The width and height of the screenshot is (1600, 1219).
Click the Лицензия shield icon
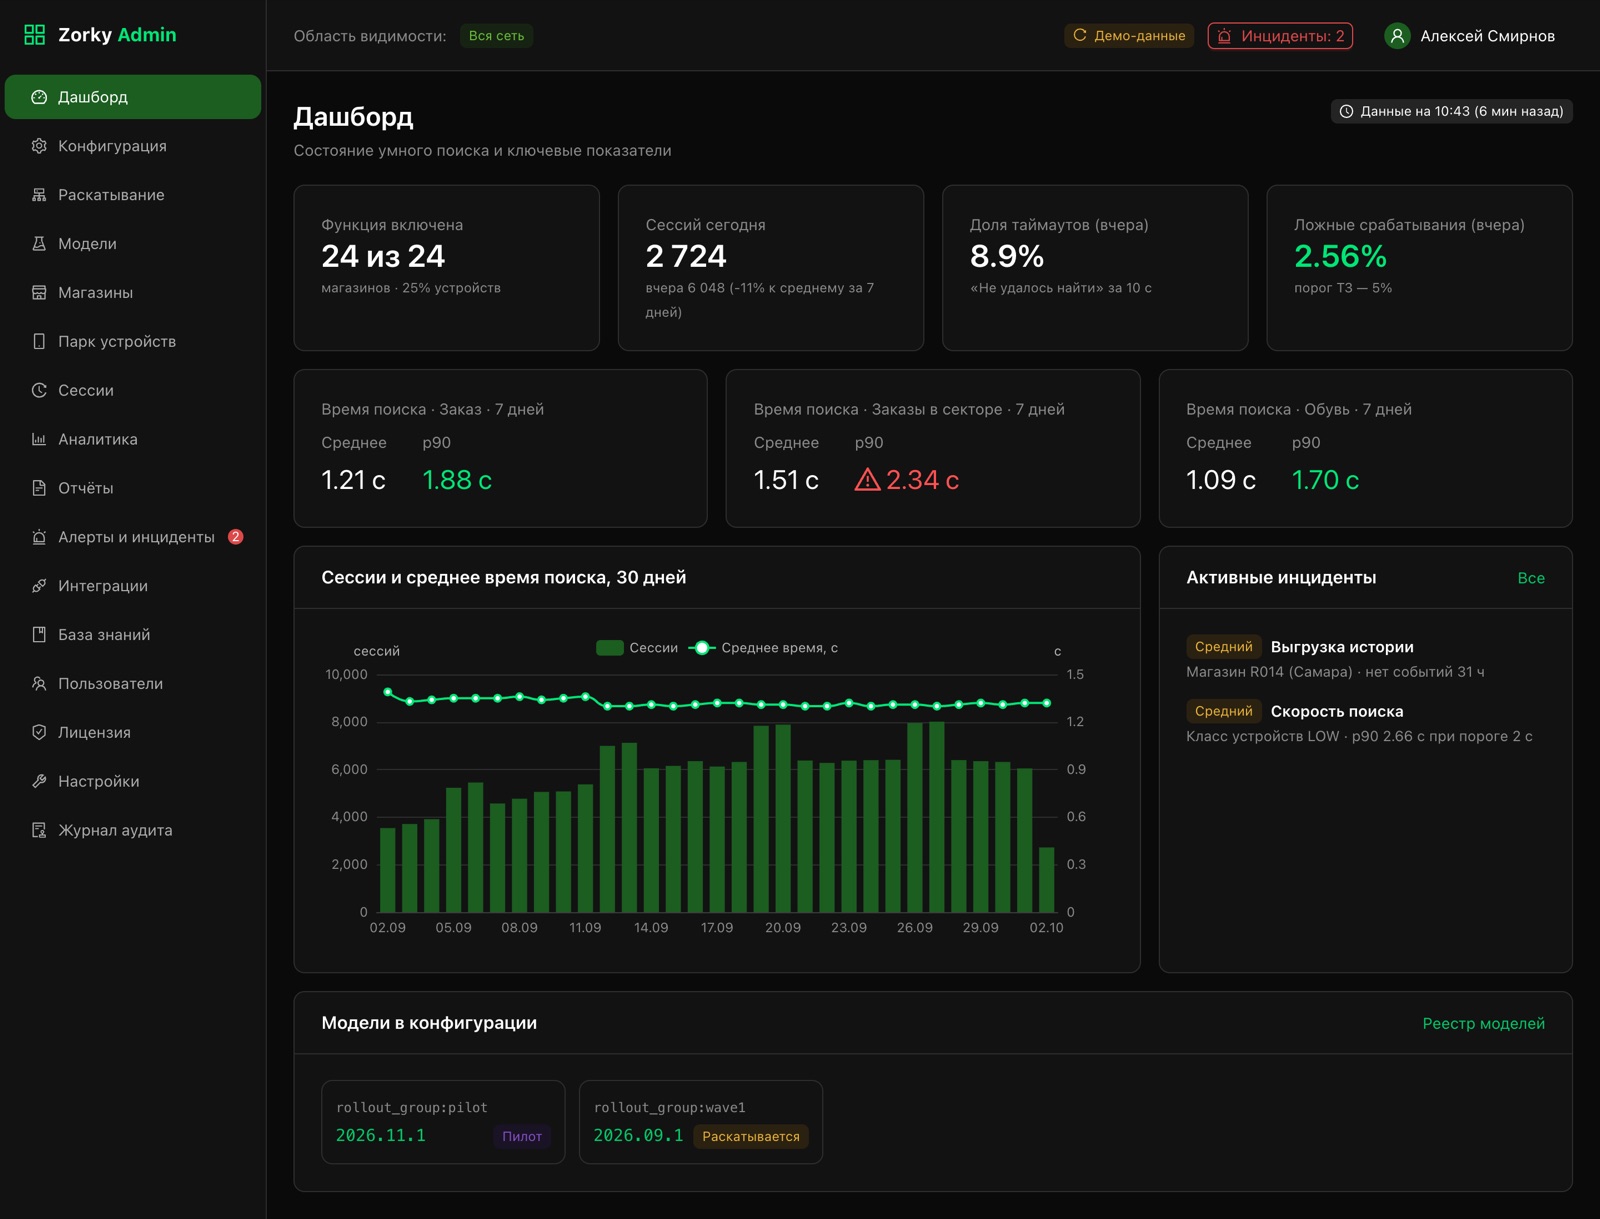point(39,732)
